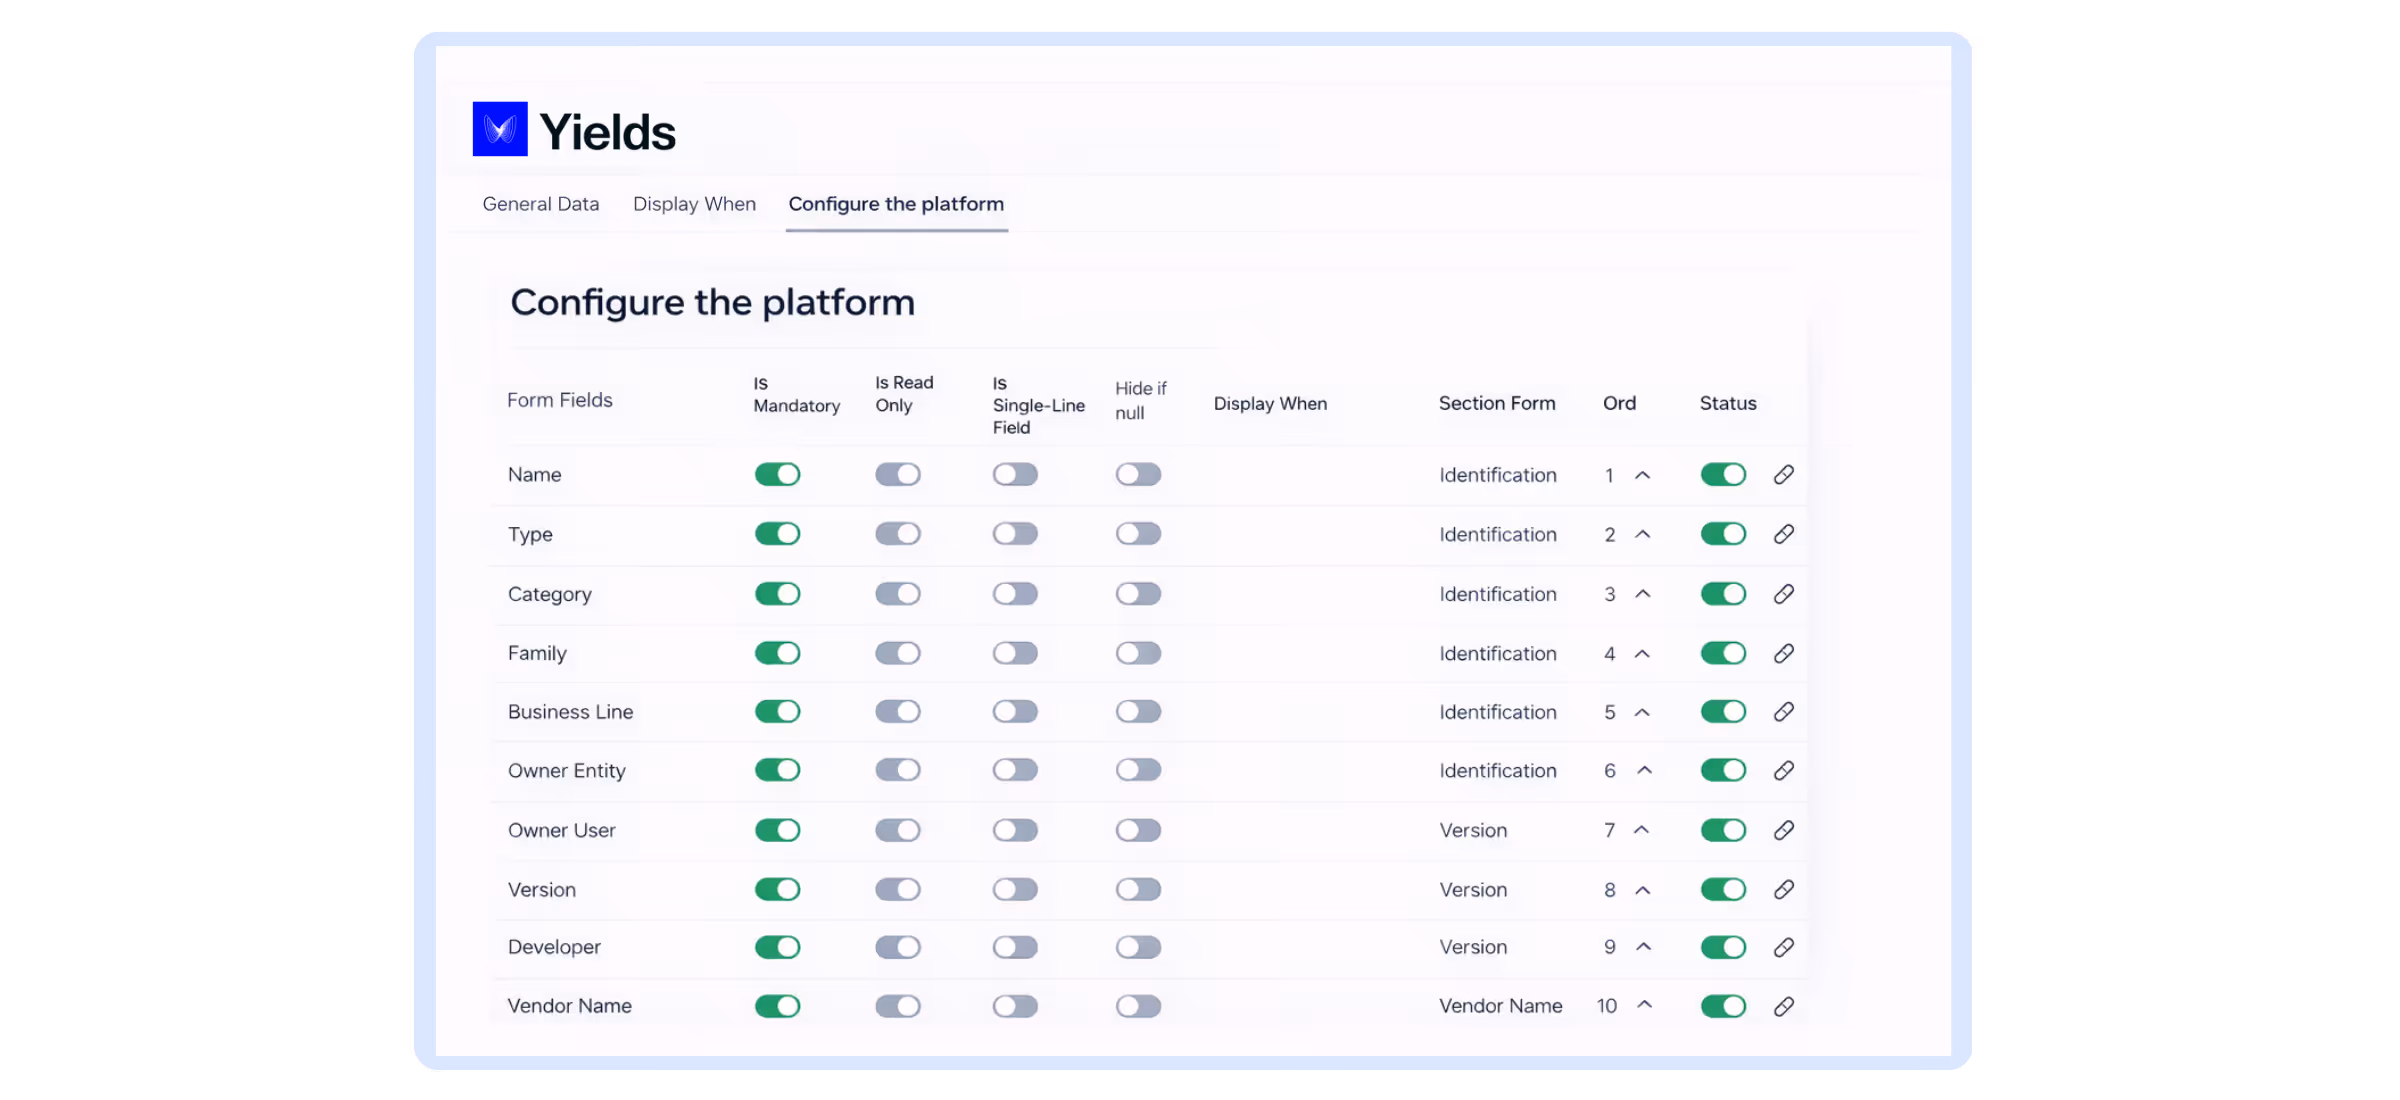
Task: Click the edit link icon for Business Line row
Action: (x=1783, y=712)
